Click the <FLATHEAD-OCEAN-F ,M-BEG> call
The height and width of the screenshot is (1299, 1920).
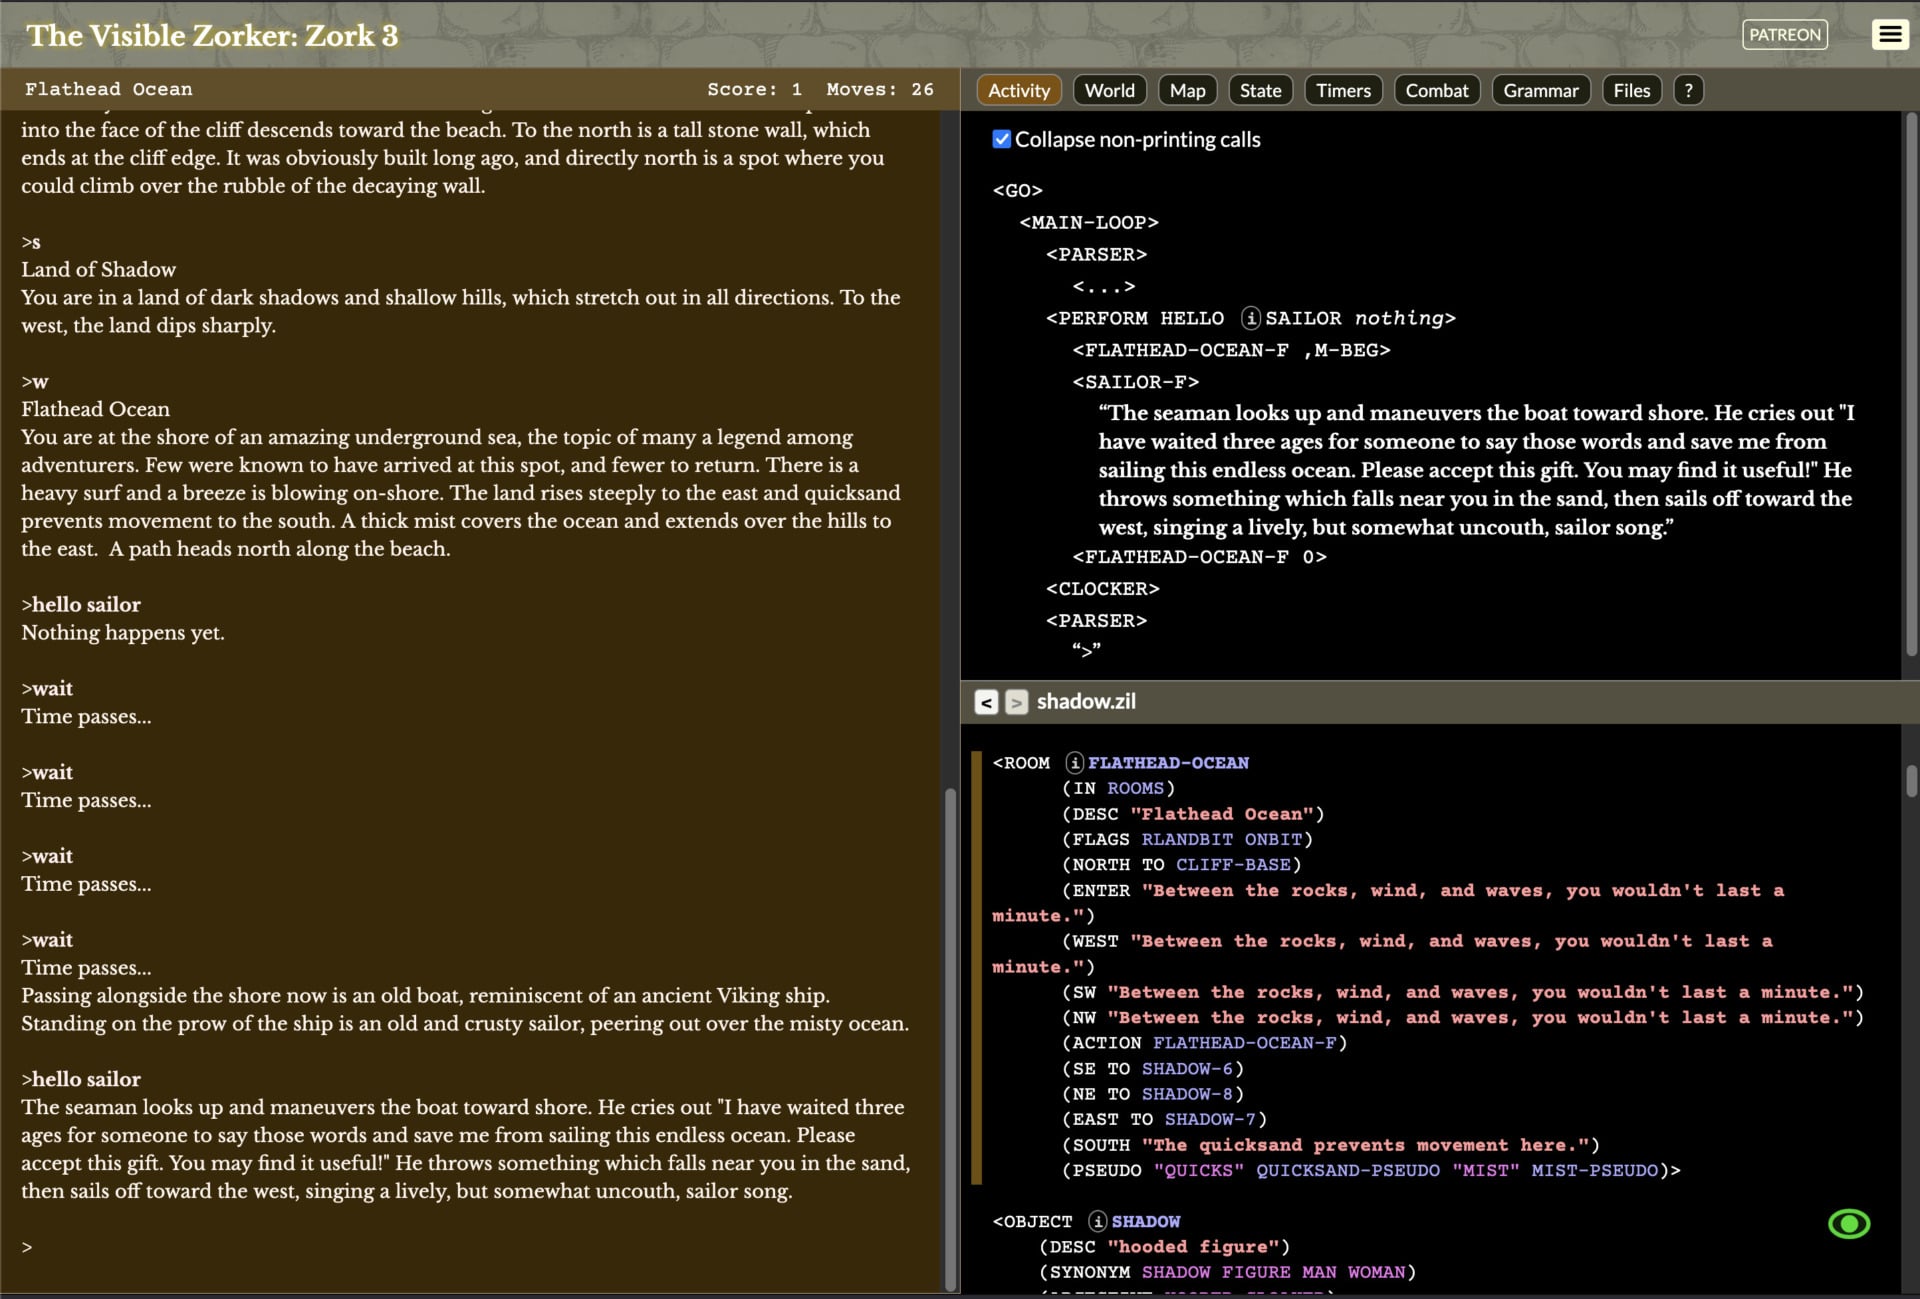pyautogui.click(x=1231, y=351)
